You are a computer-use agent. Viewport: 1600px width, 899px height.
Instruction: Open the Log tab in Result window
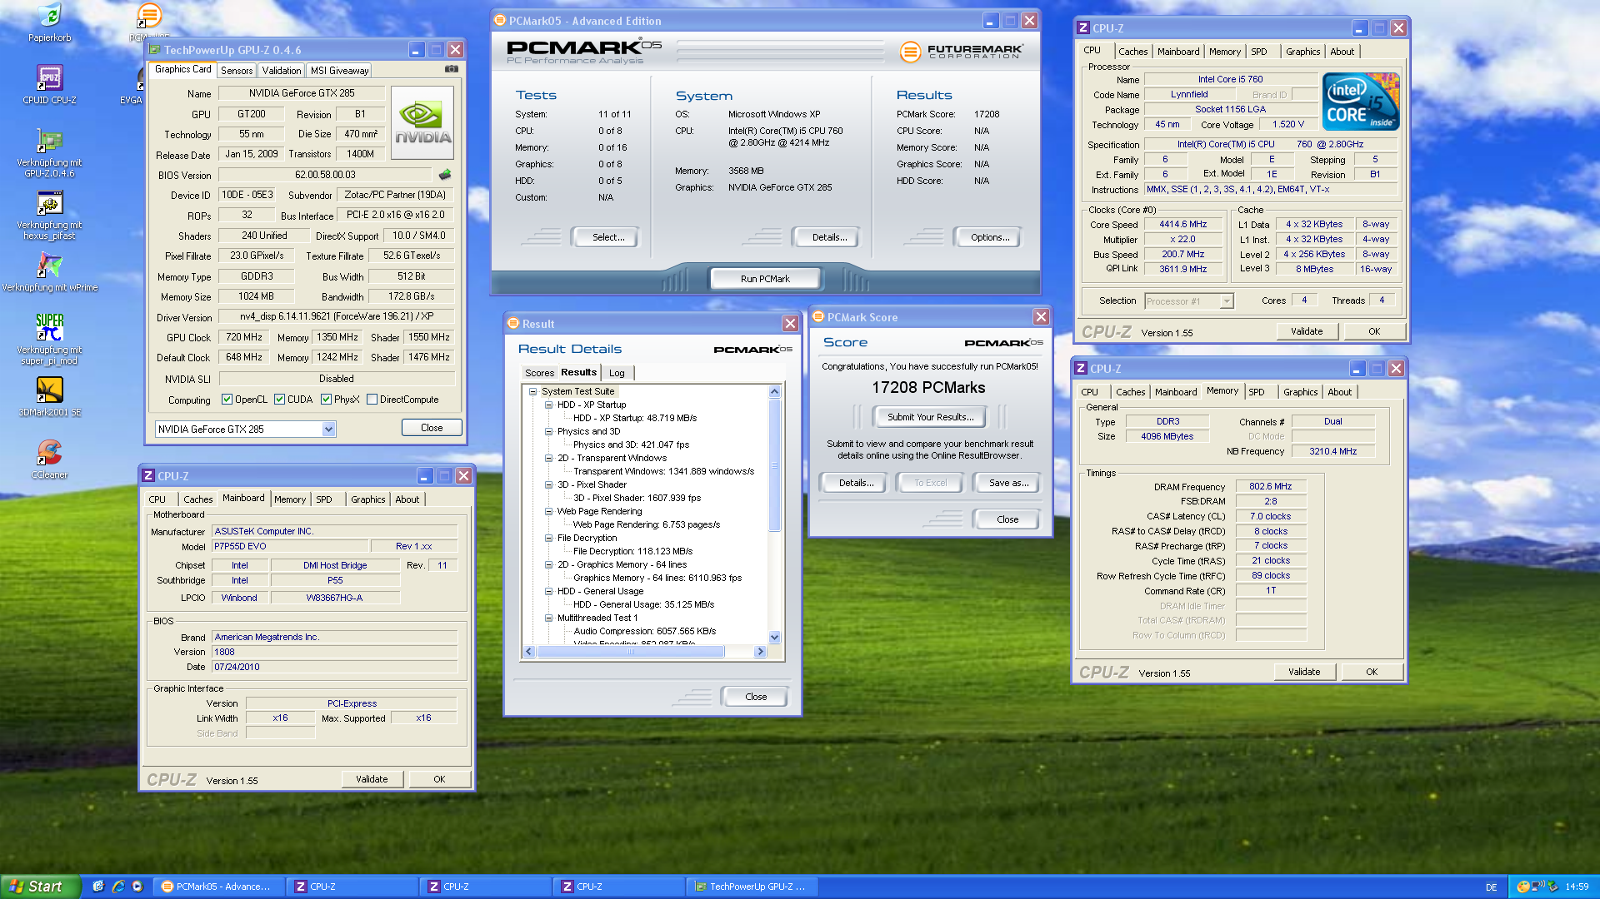(x=617, y=373)
